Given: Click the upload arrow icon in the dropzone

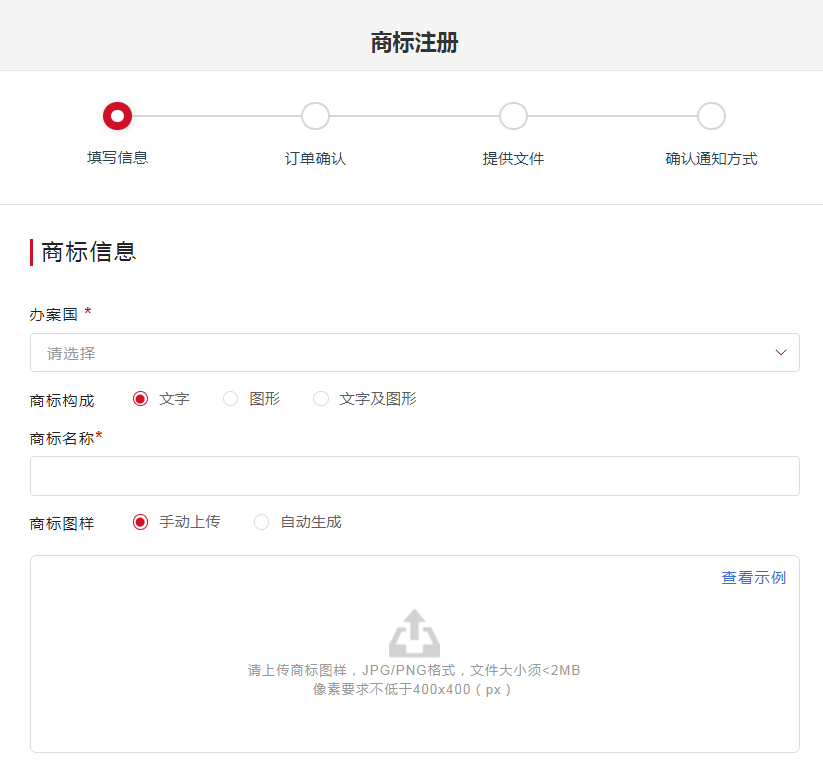Looking at the screenshot, I should pos(414,633).
